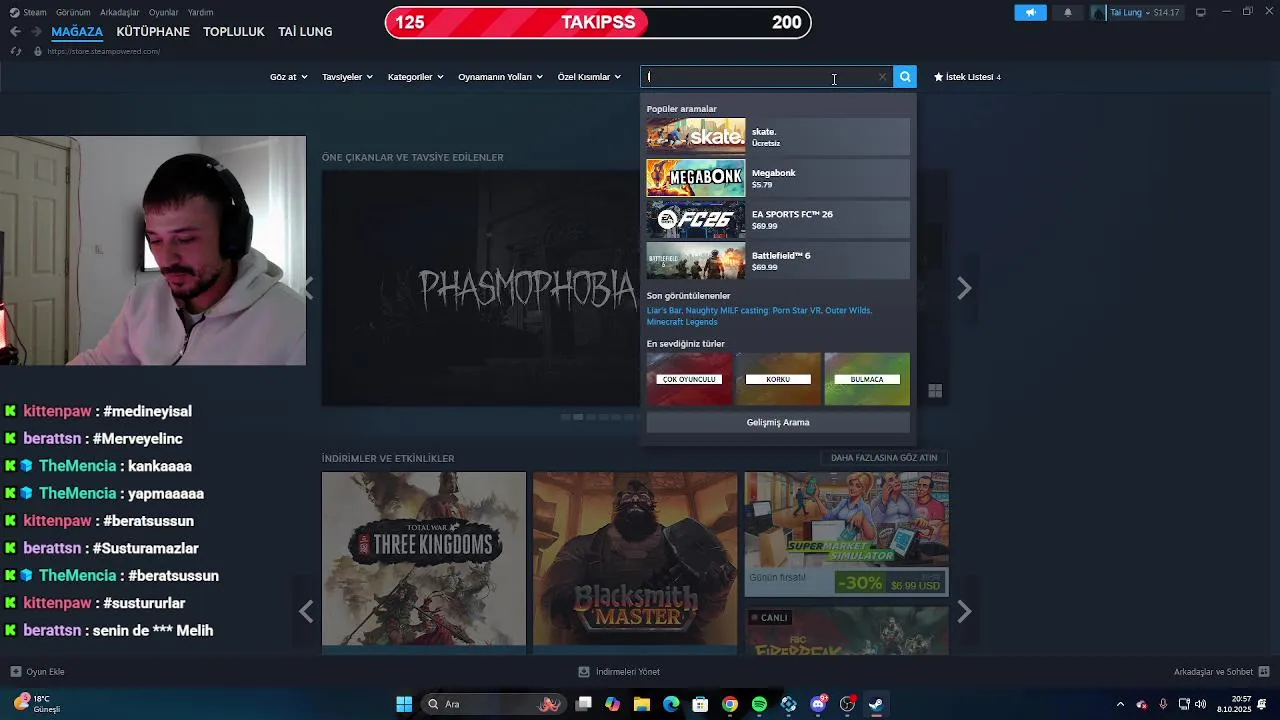Go back with the navigation back arrow

(15, 32)
